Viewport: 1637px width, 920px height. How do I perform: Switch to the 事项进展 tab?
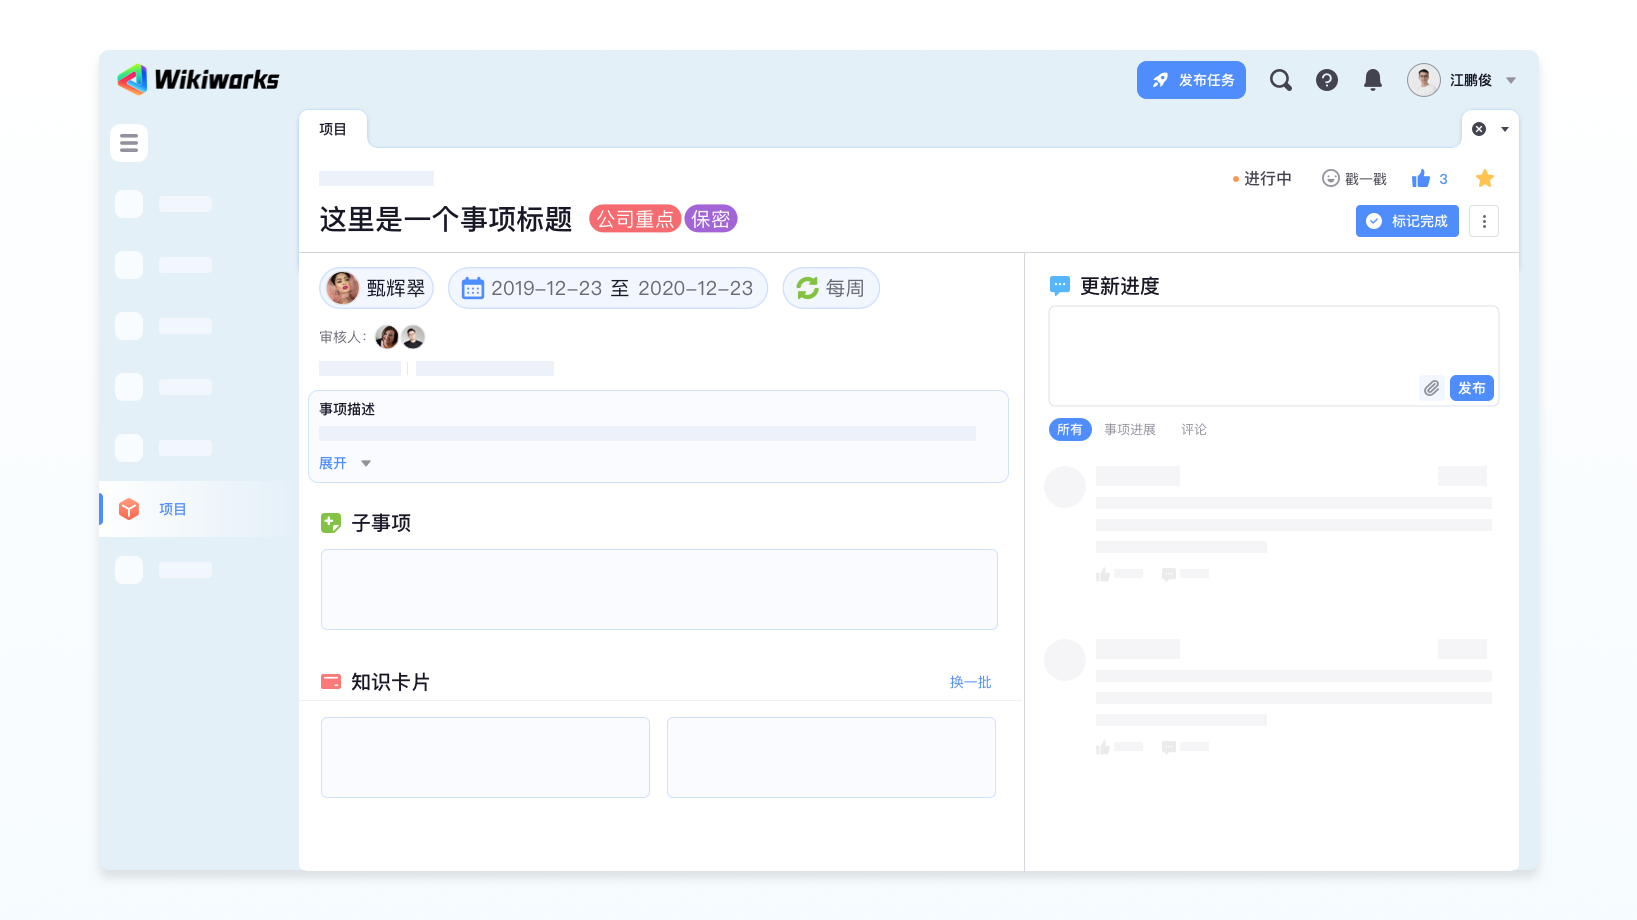click(1130, 429)
